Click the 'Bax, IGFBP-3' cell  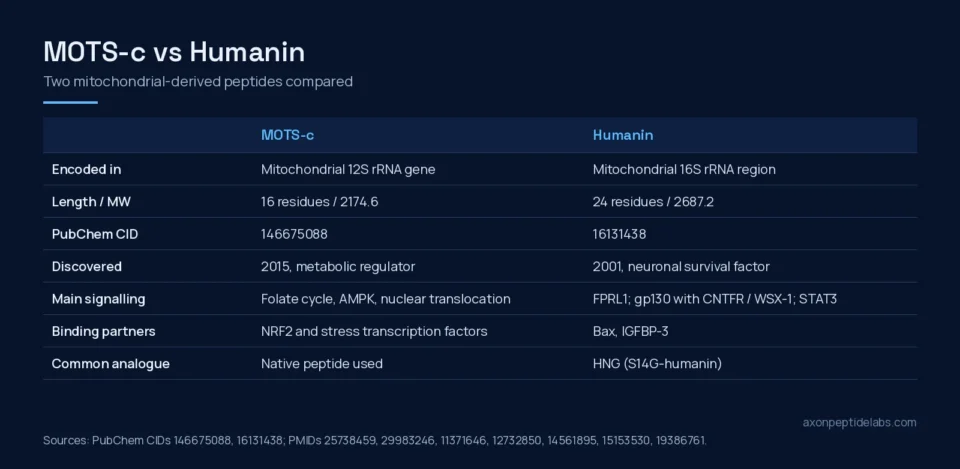click(x=630, y=332)
